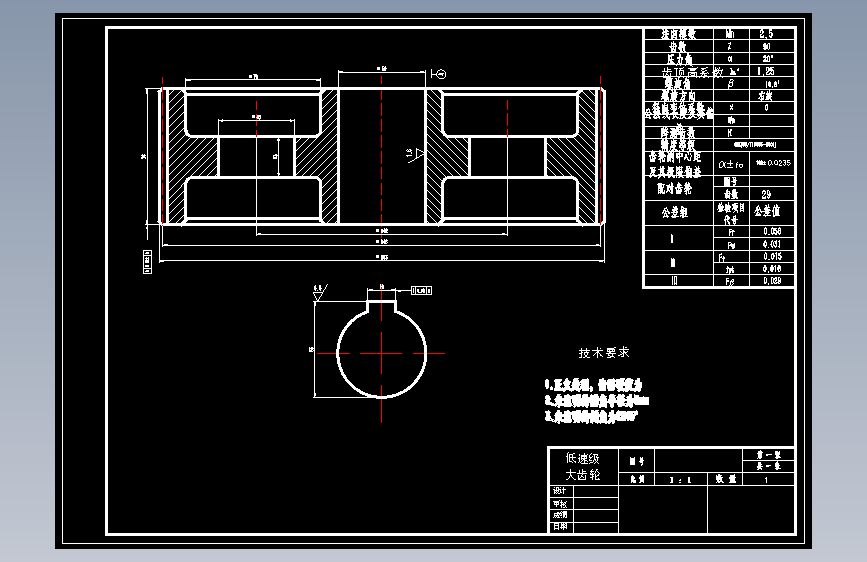
Task: Click the quantity value '1' in title block
Action: [x=766, y=480]
